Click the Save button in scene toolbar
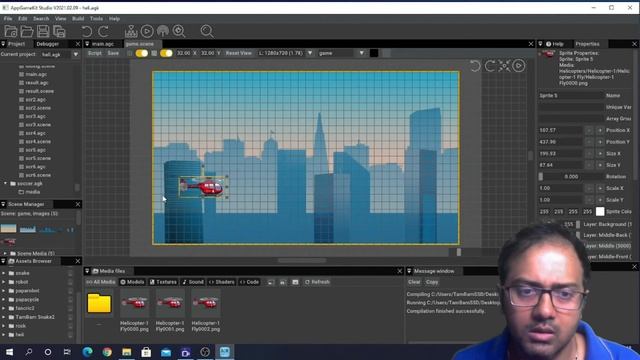Image resolution: width=640 pixels, height=360 pixels. [x=113, y=53]
